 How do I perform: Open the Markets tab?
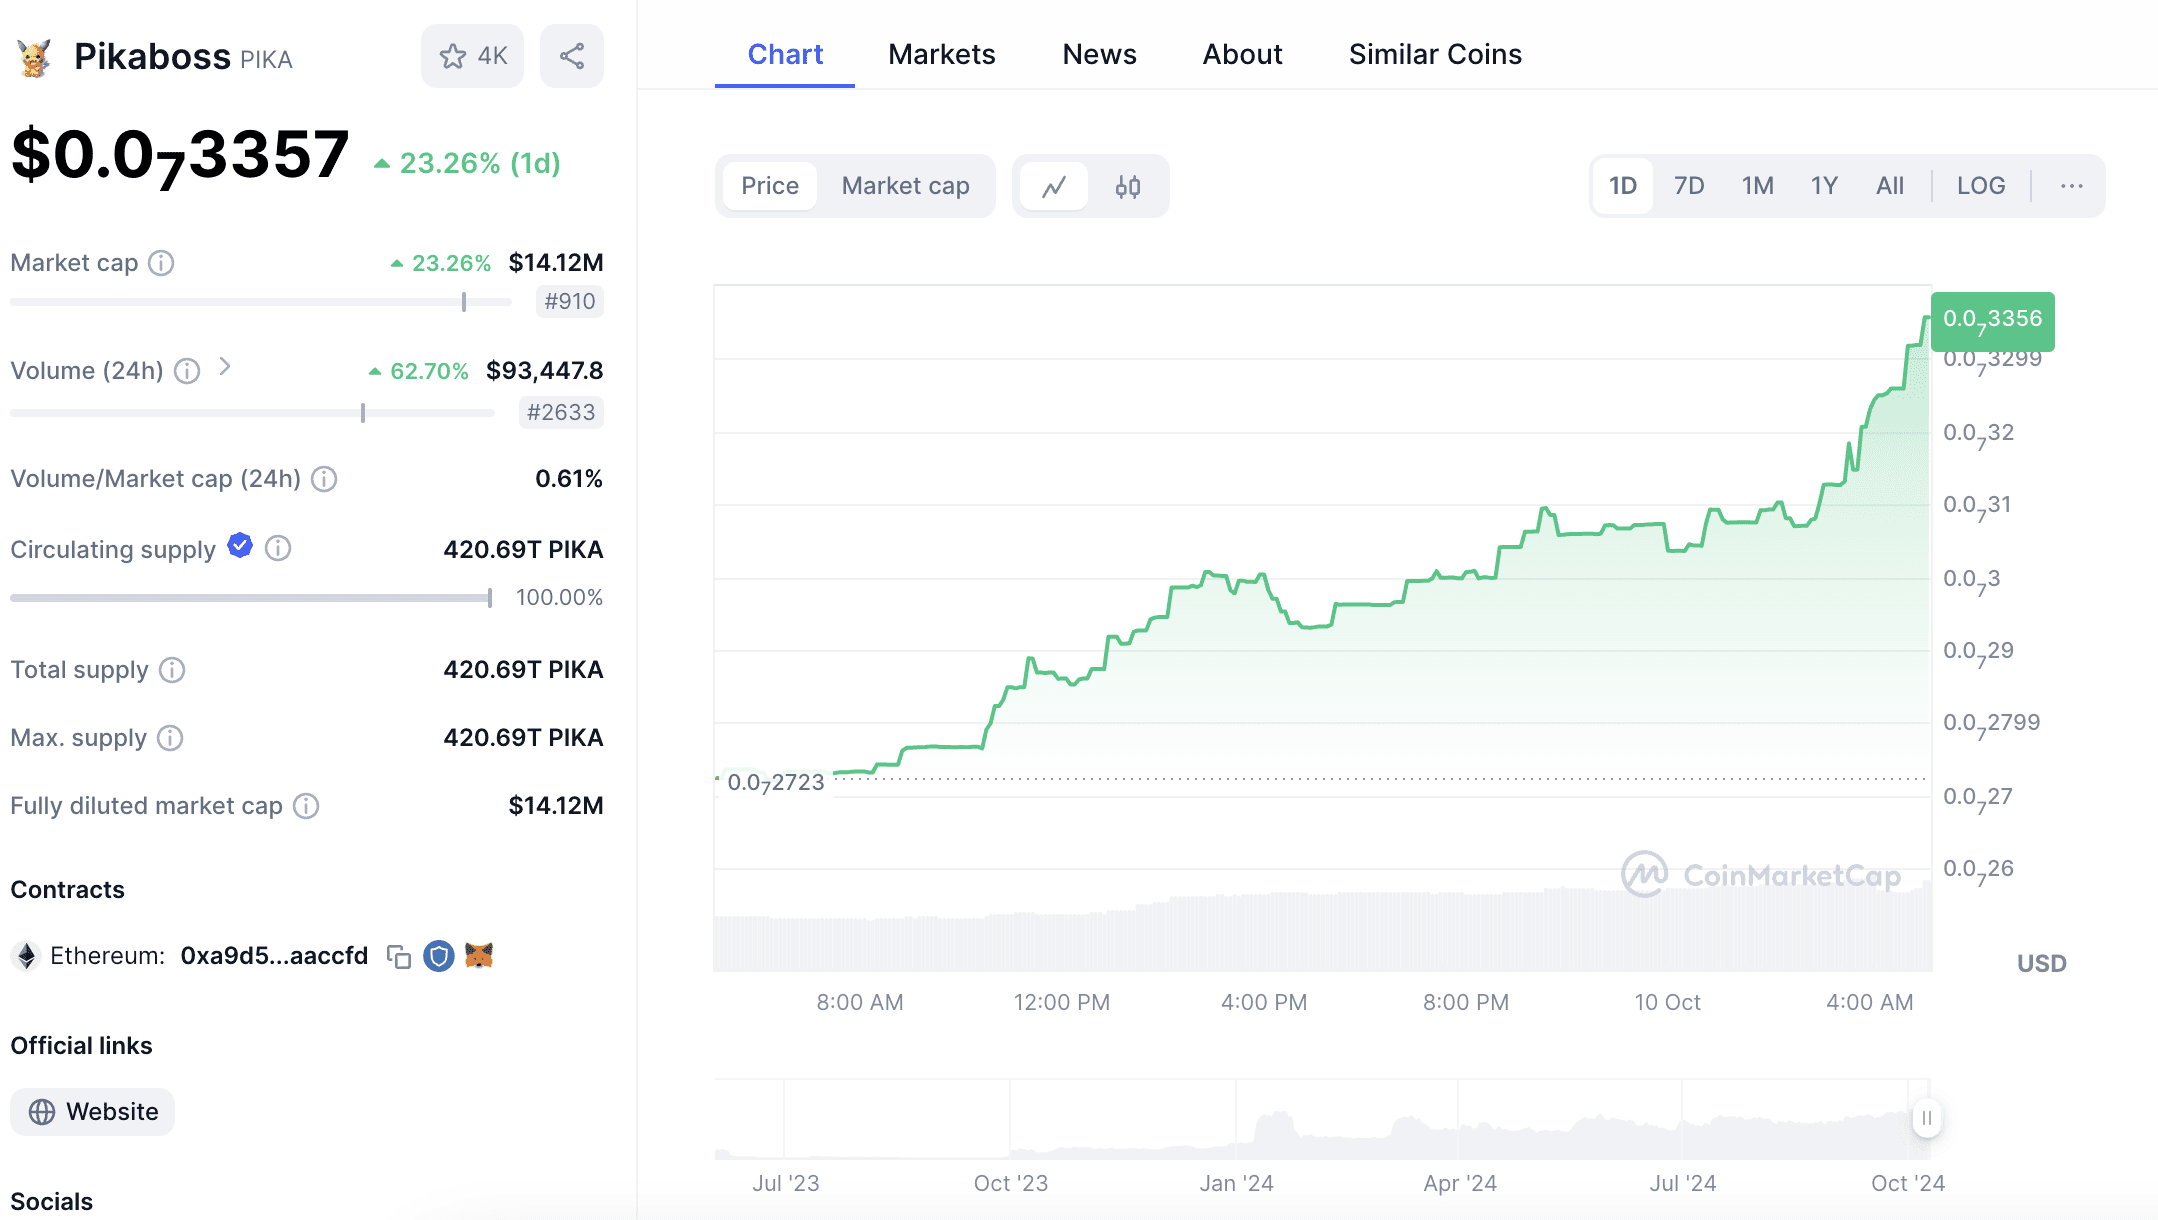coord(941,54)
